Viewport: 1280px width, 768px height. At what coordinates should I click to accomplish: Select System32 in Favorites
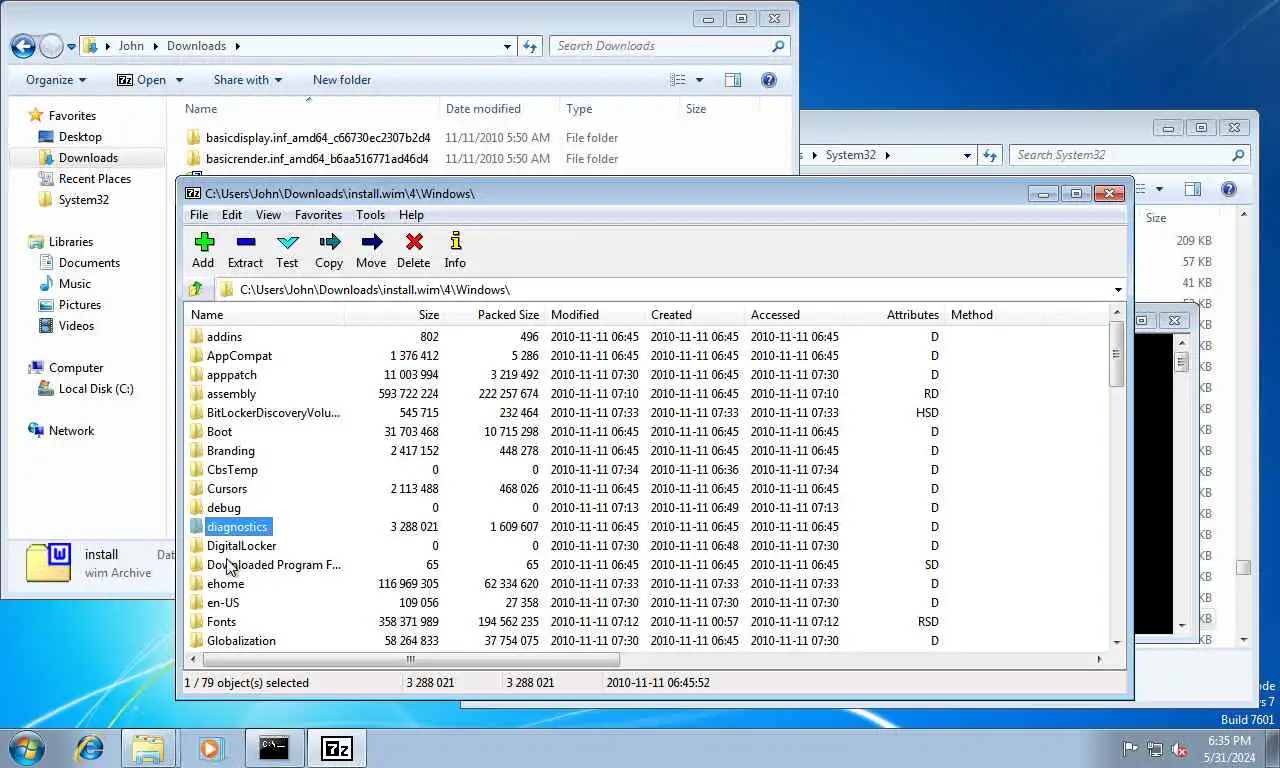coord(83,200)
